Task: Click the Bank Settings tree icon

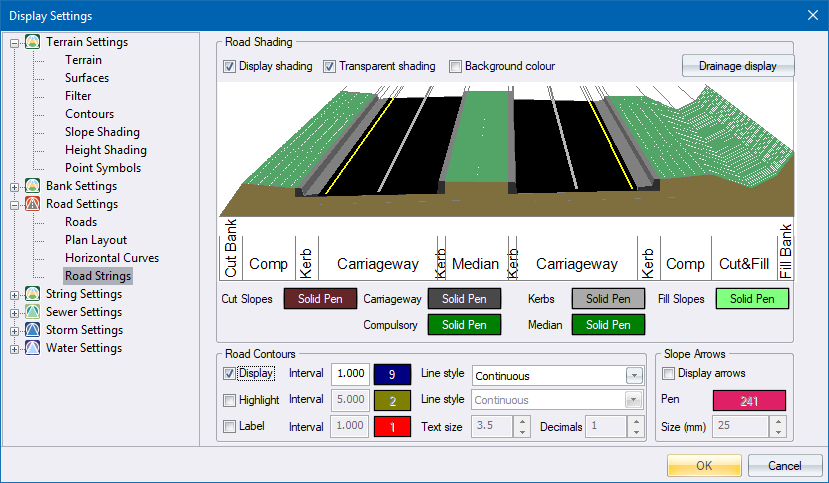Action: pos(33,186)
